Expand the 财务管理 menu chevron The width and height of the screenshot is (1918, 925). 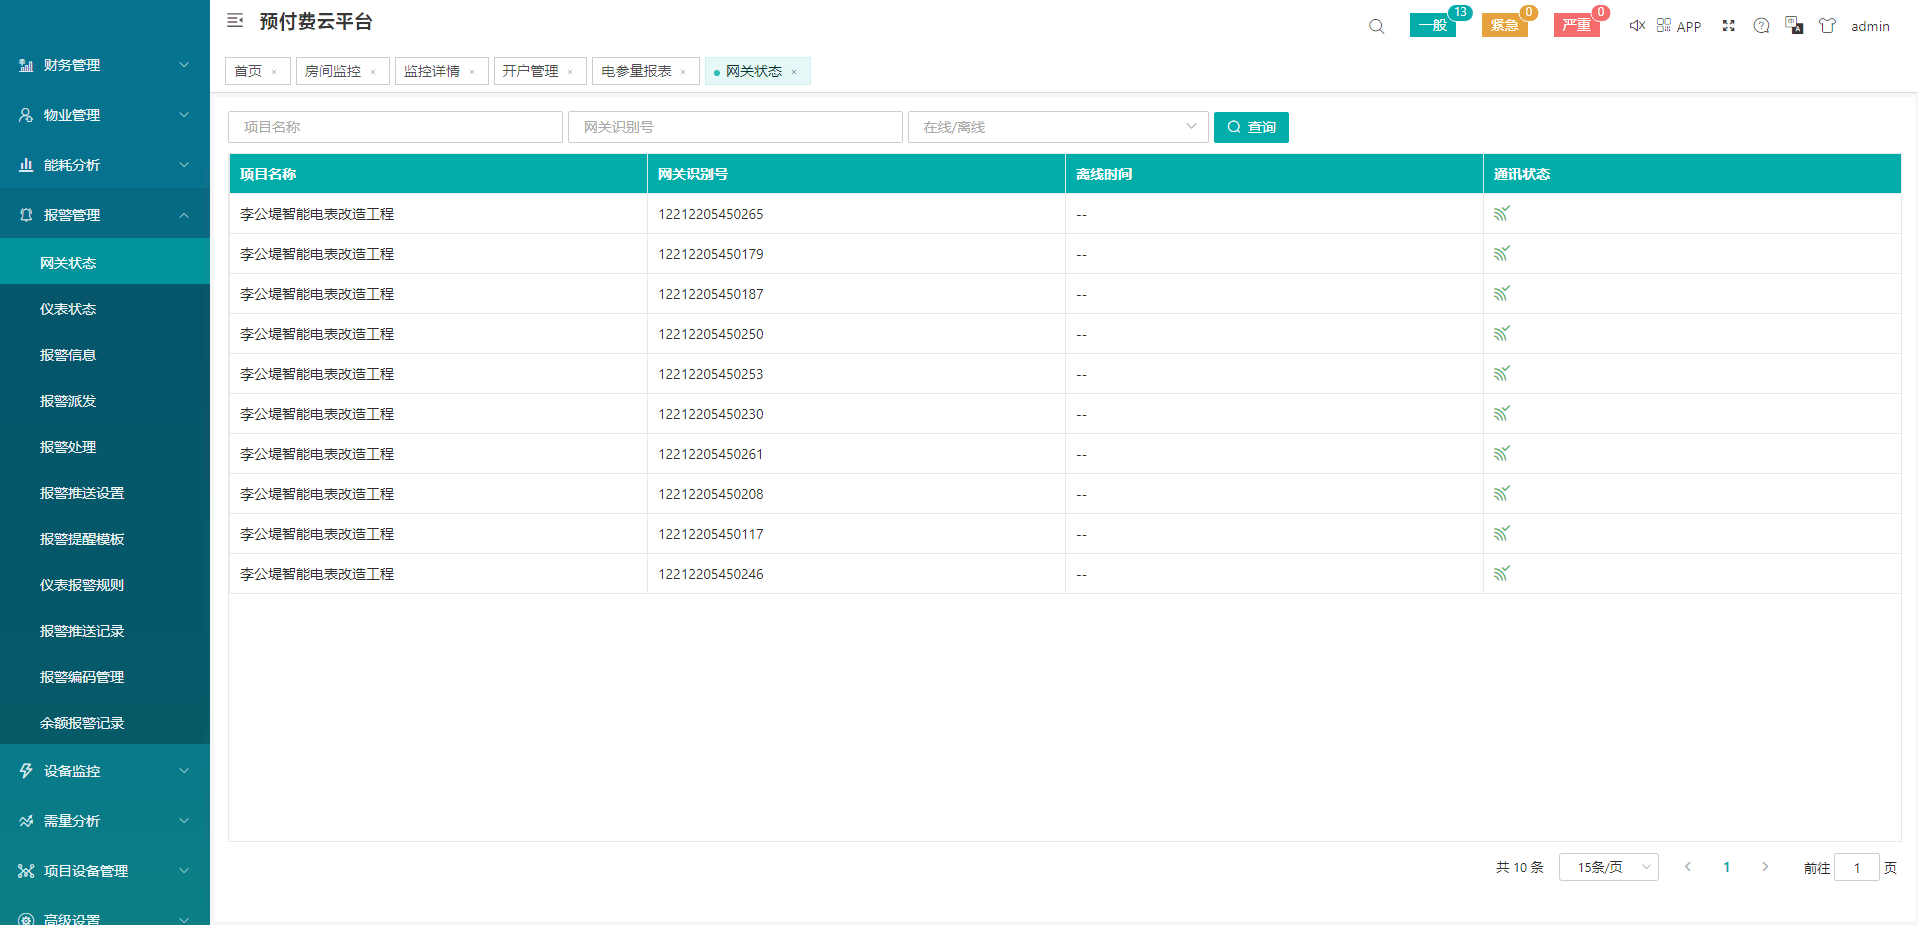click(184, 65)
